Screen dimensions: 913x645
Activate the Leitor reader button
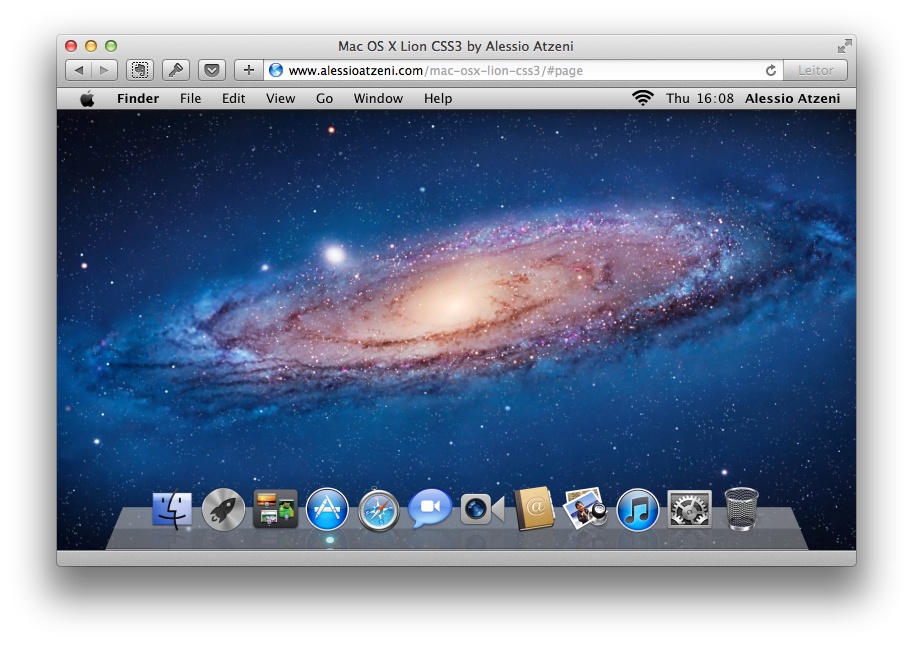pyautogui.click(x=815, y=70)
